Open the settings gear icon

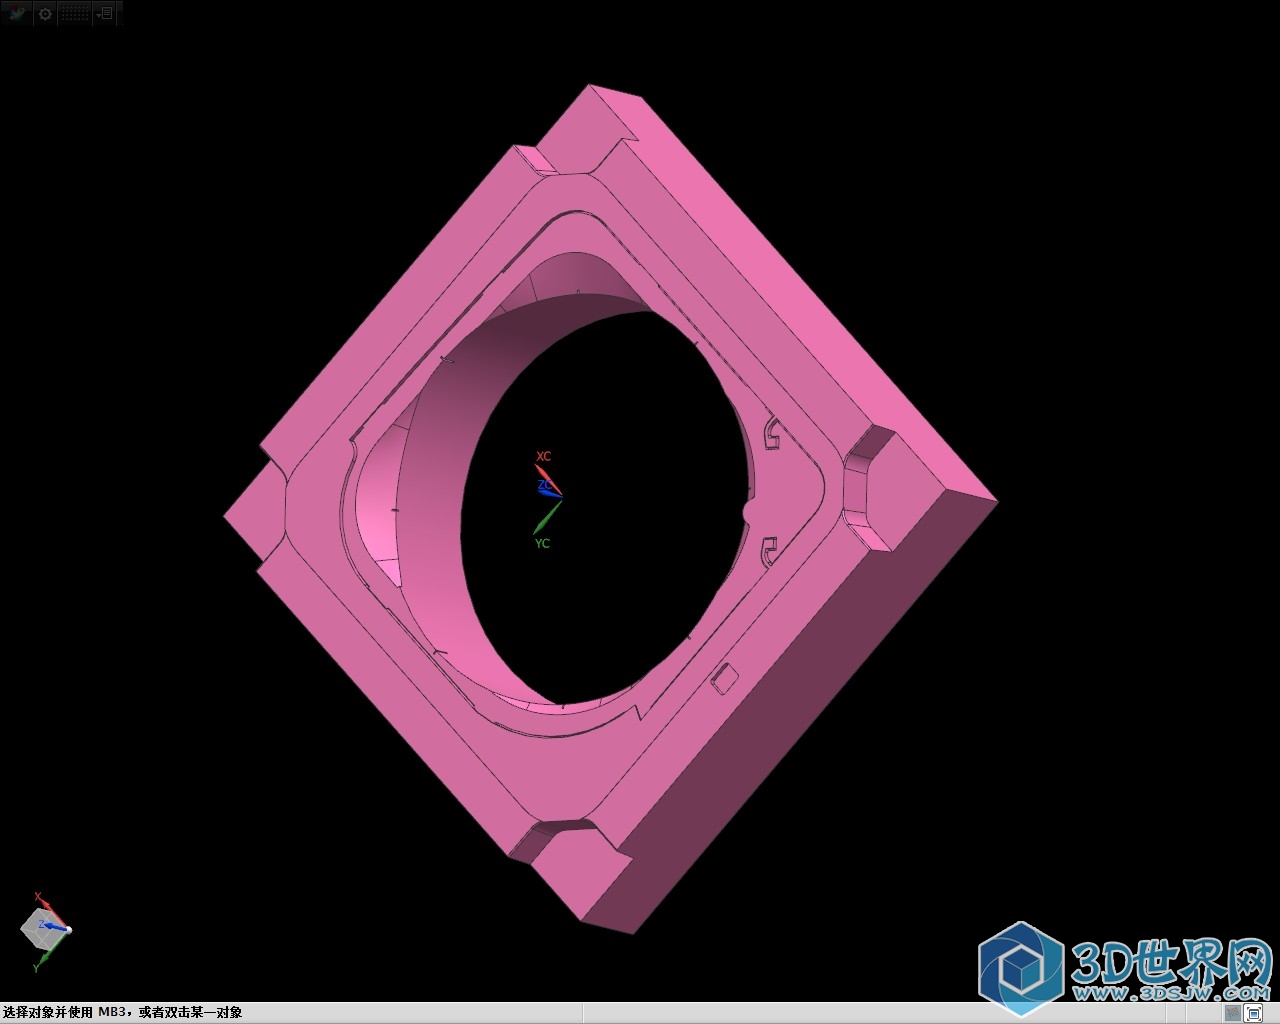point(45,14)
